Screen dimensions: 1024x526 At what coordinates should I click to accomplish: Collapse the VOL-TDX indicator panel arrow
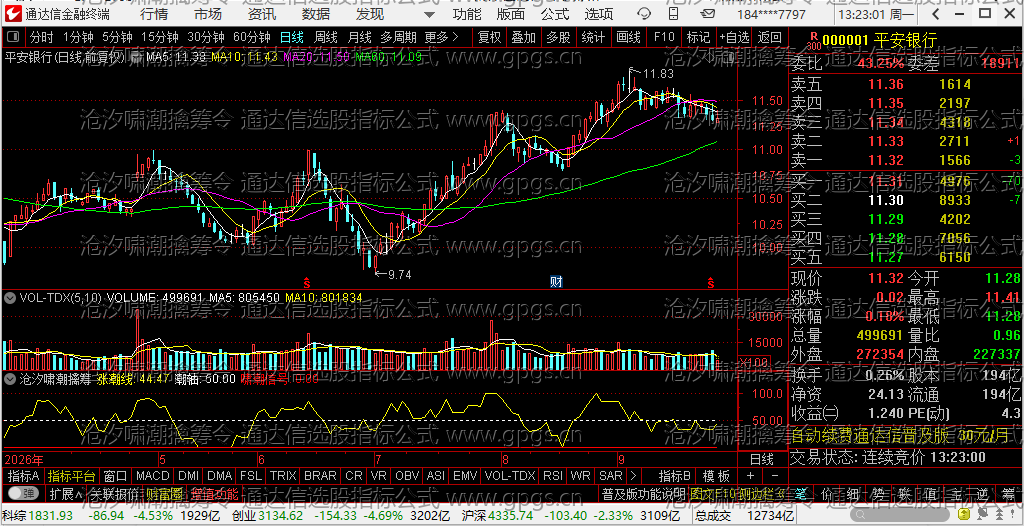point(10,297)
